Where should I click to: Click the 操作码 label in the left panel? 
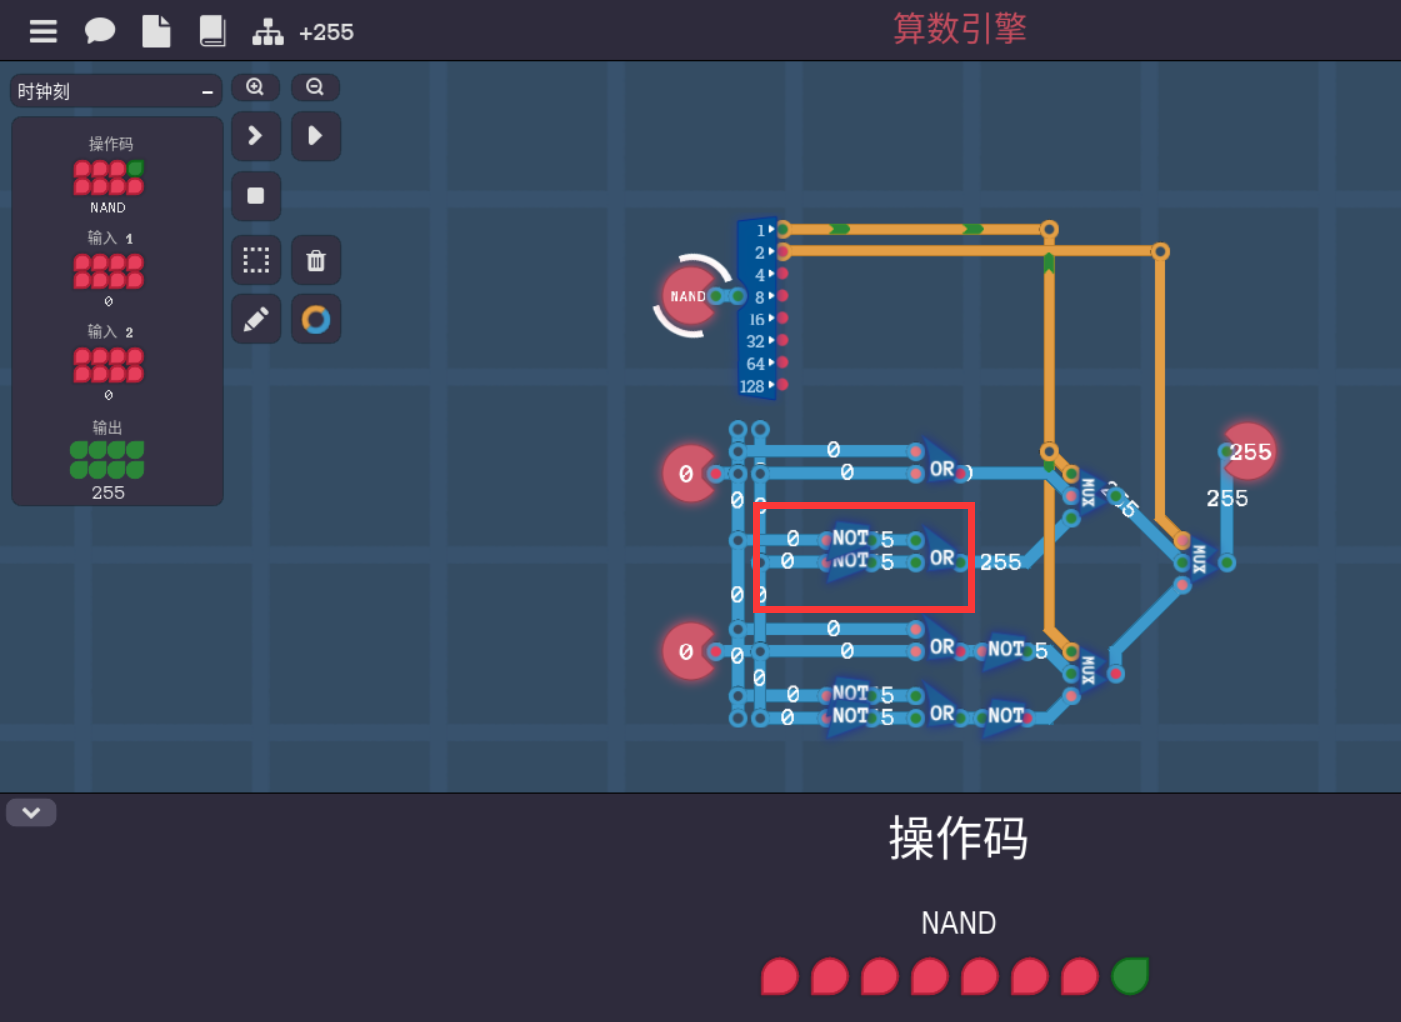tap(110, 144)
